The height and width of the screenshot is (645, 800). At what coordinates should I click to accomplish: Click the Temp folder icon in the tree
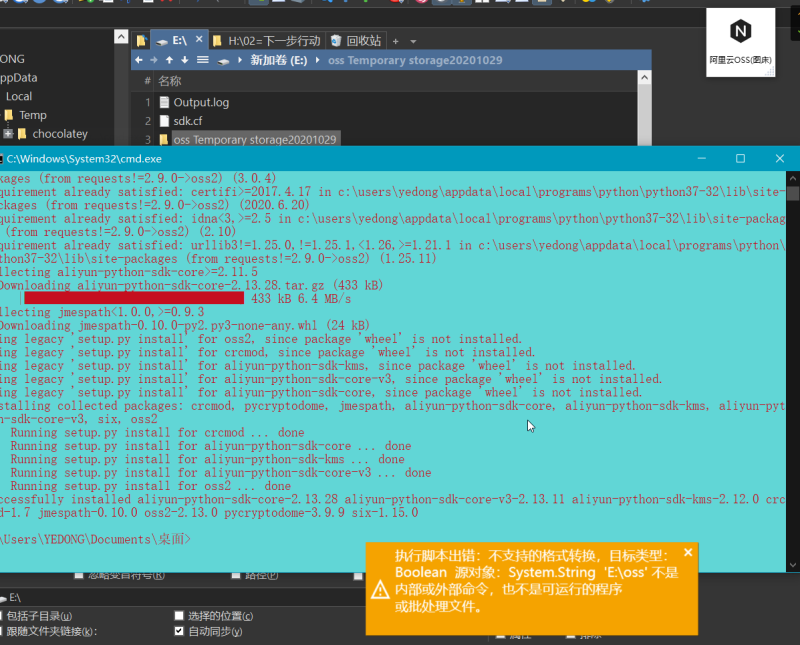point(9,115)
